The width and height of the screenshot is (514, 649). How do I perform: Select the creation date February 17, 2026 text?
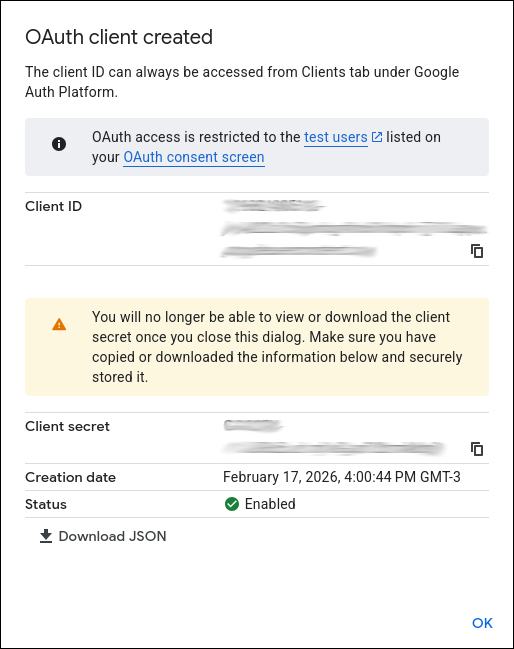(x=341, y=477)
